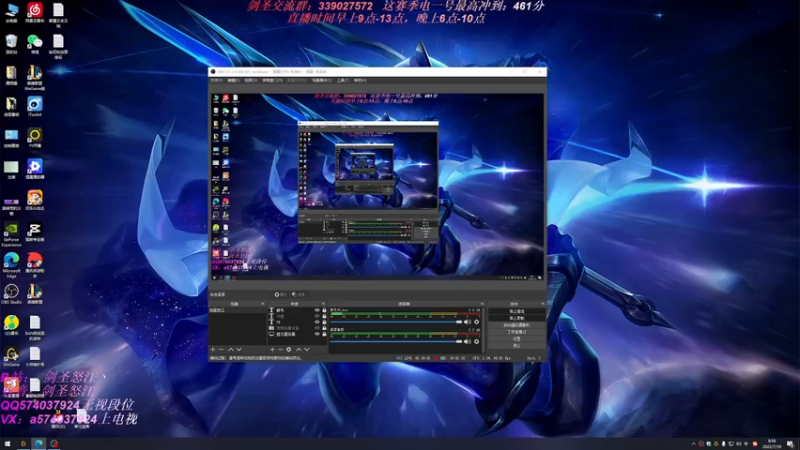The image size is (800, 450).
Task: Select the display capture source row
Action: pos(297,334)
